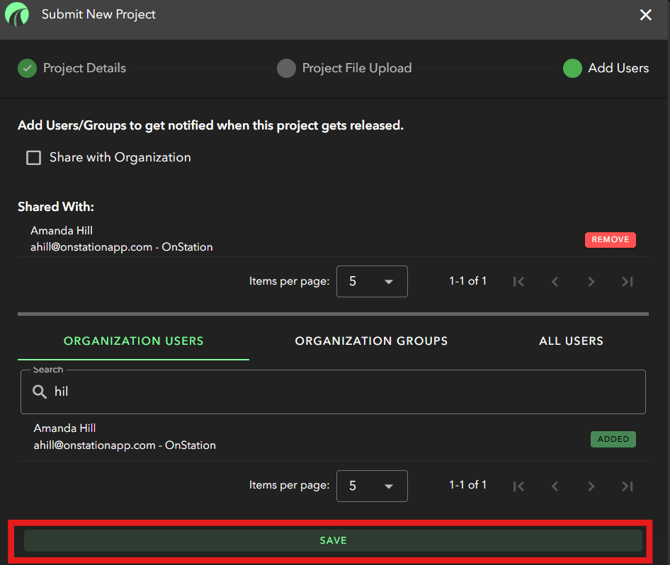Viewport: 670px width, 565px height.
Task: Open Shared With items per page dropdown
Action: tap(371, 282)
